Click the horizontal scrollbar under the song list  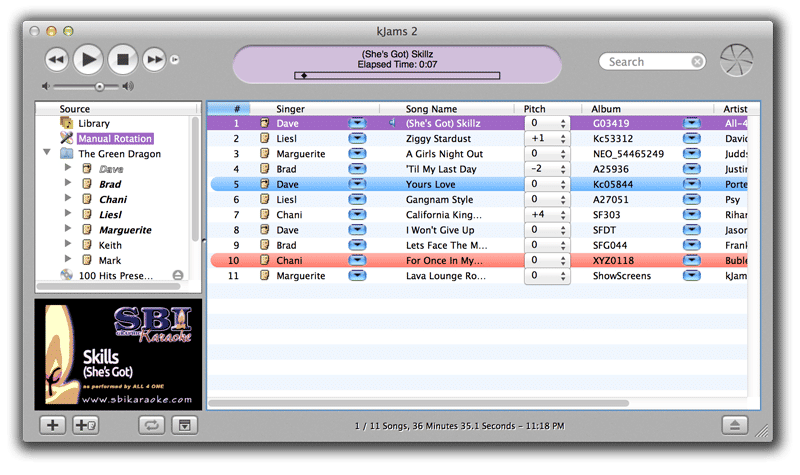point(418,404)
